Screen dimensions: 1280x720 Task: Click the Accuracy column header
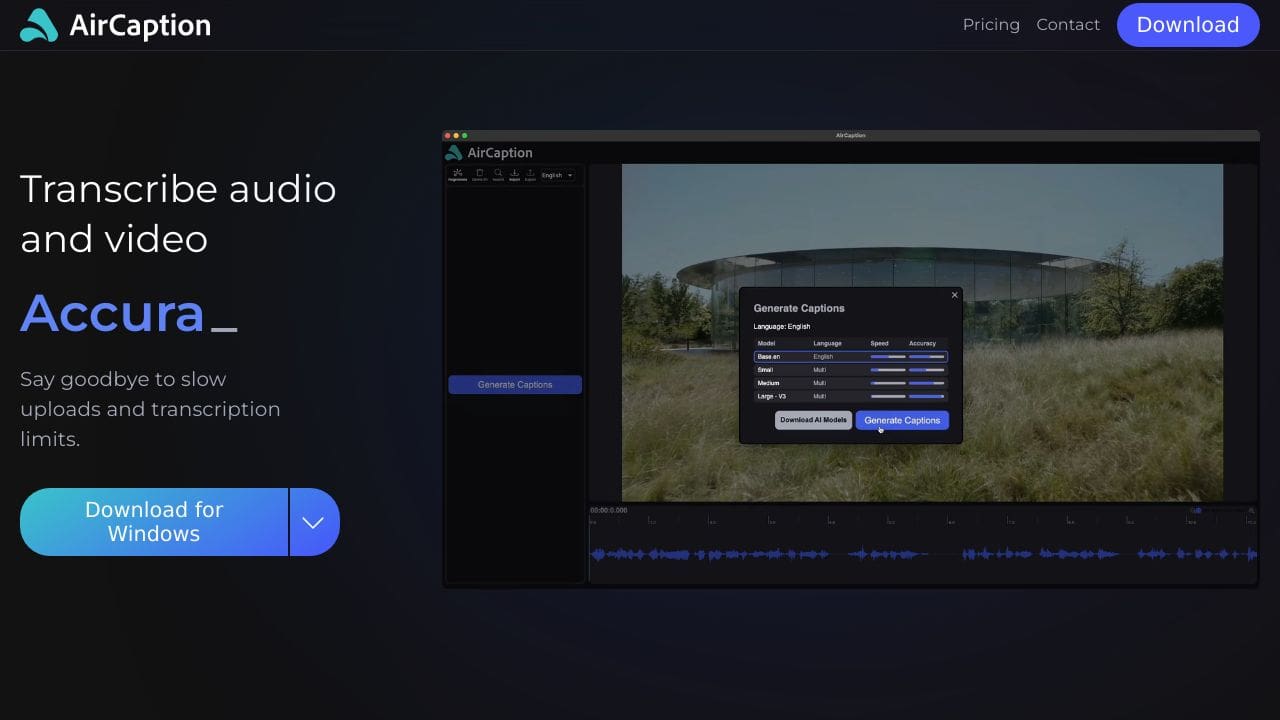pyautogui.click(x=922, y=343)
